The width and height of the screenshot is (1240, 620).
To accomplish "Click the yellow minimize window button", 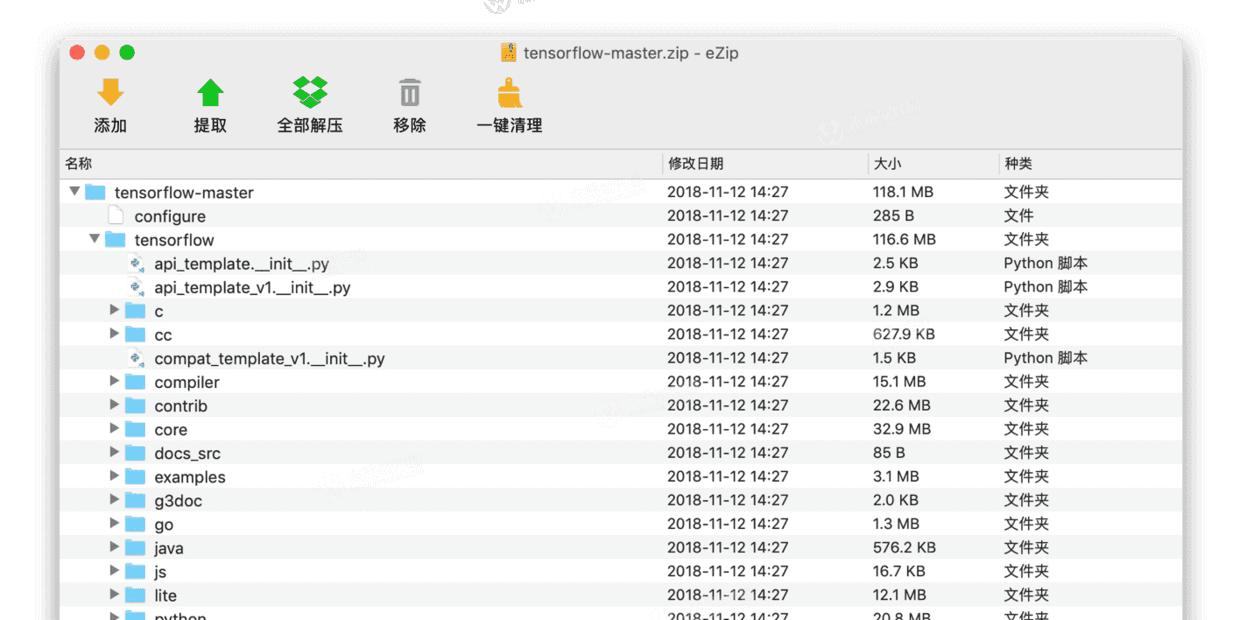I will [102, 53].
